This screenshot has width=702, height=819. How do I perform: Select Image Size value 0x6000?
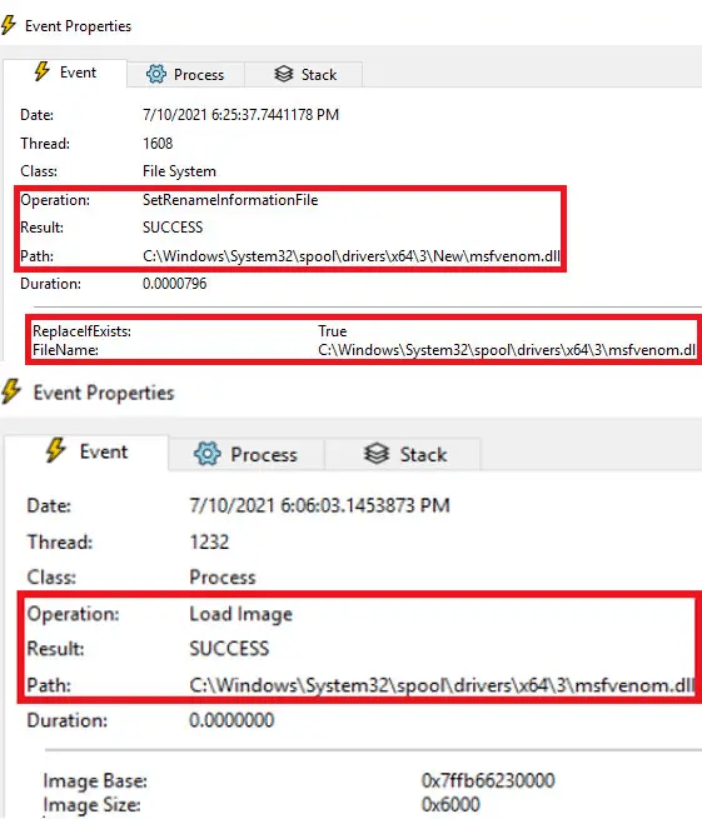click(x=451, y=804)
